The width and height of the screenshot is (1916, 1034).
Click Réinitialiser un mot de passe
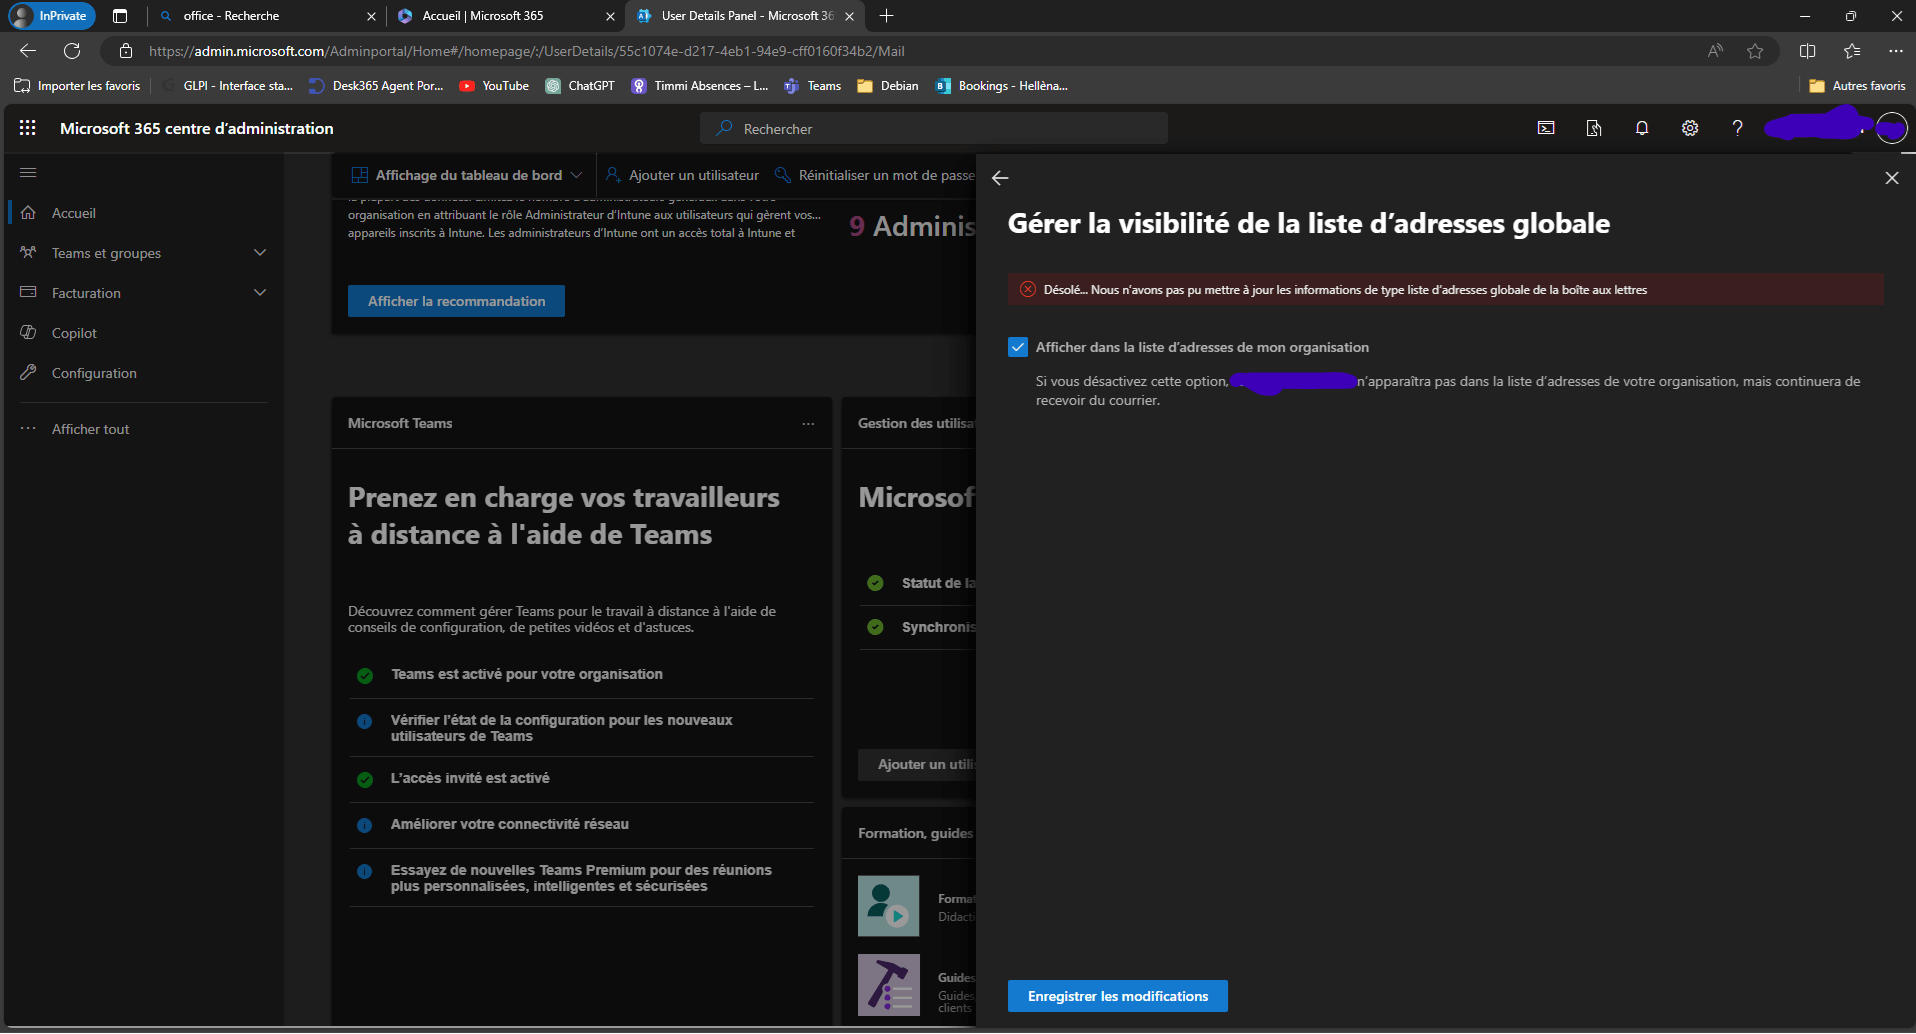coord(875,175)
